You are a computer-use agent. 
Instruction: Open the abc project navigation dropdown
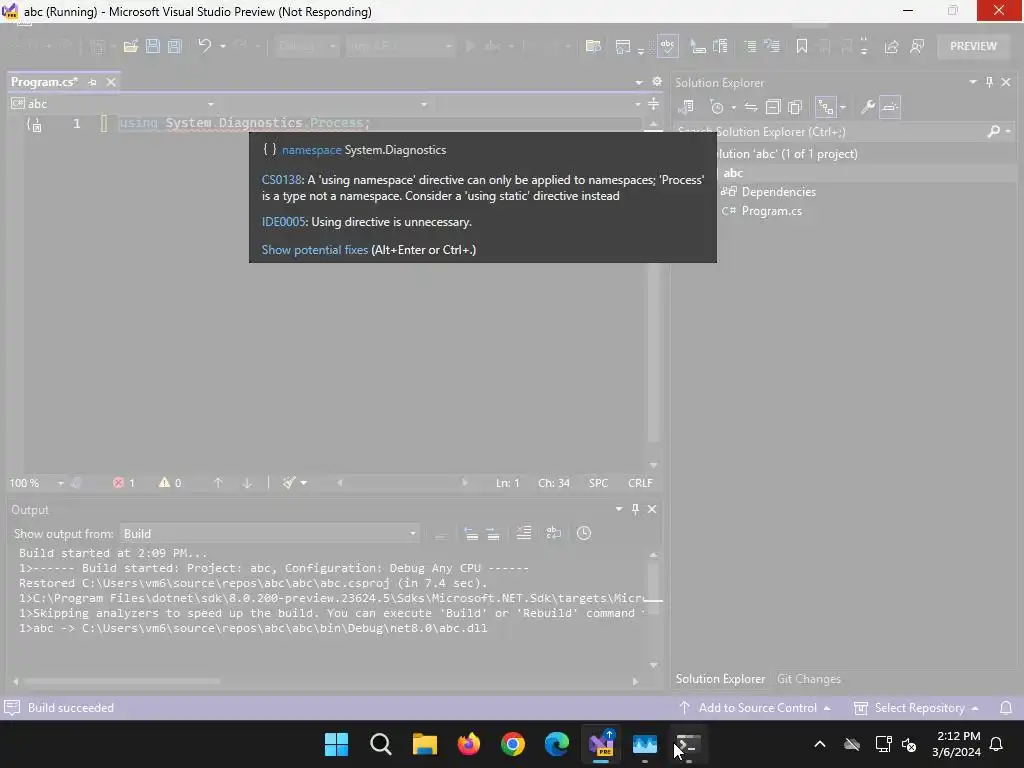112,104
